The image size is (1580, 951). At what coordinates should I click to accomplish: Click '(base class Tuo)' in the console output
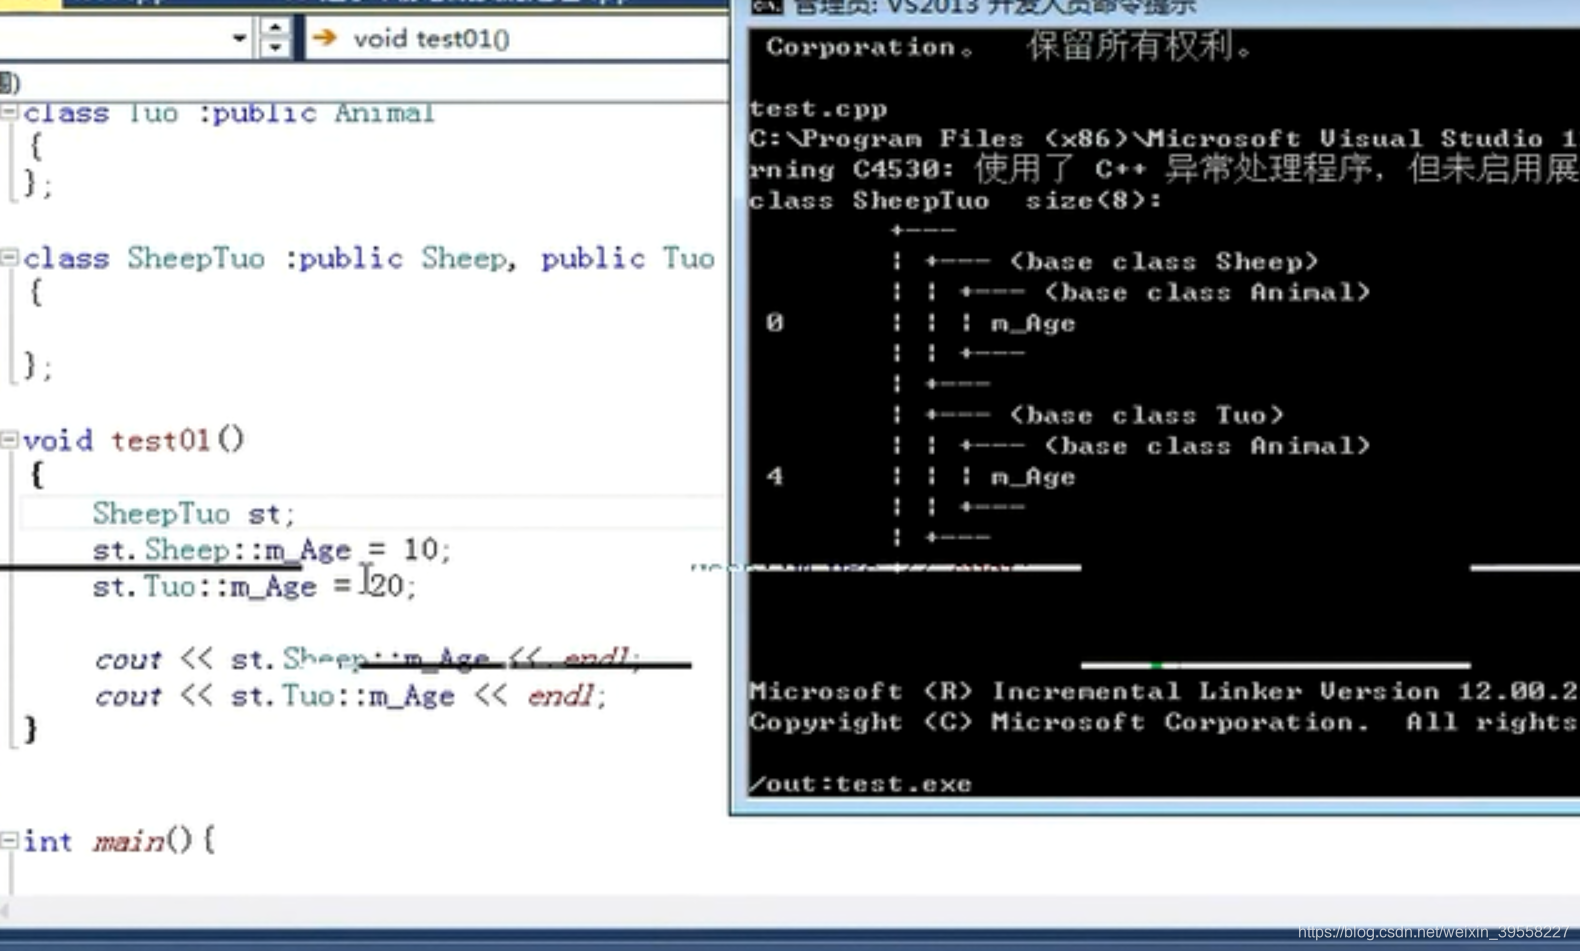click(x=1147, y=415)
